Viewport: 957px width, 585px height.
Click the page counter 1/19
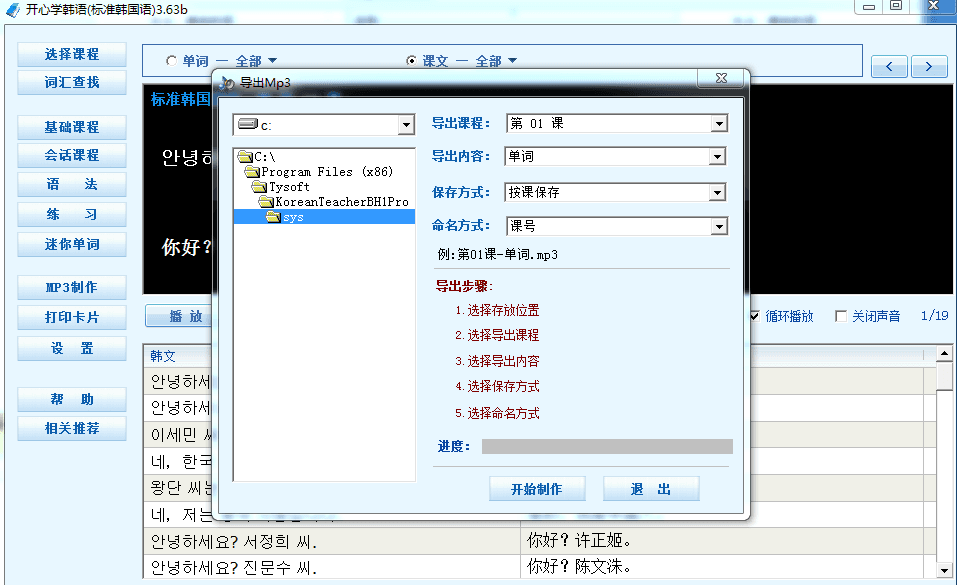[x=934, y=316]
